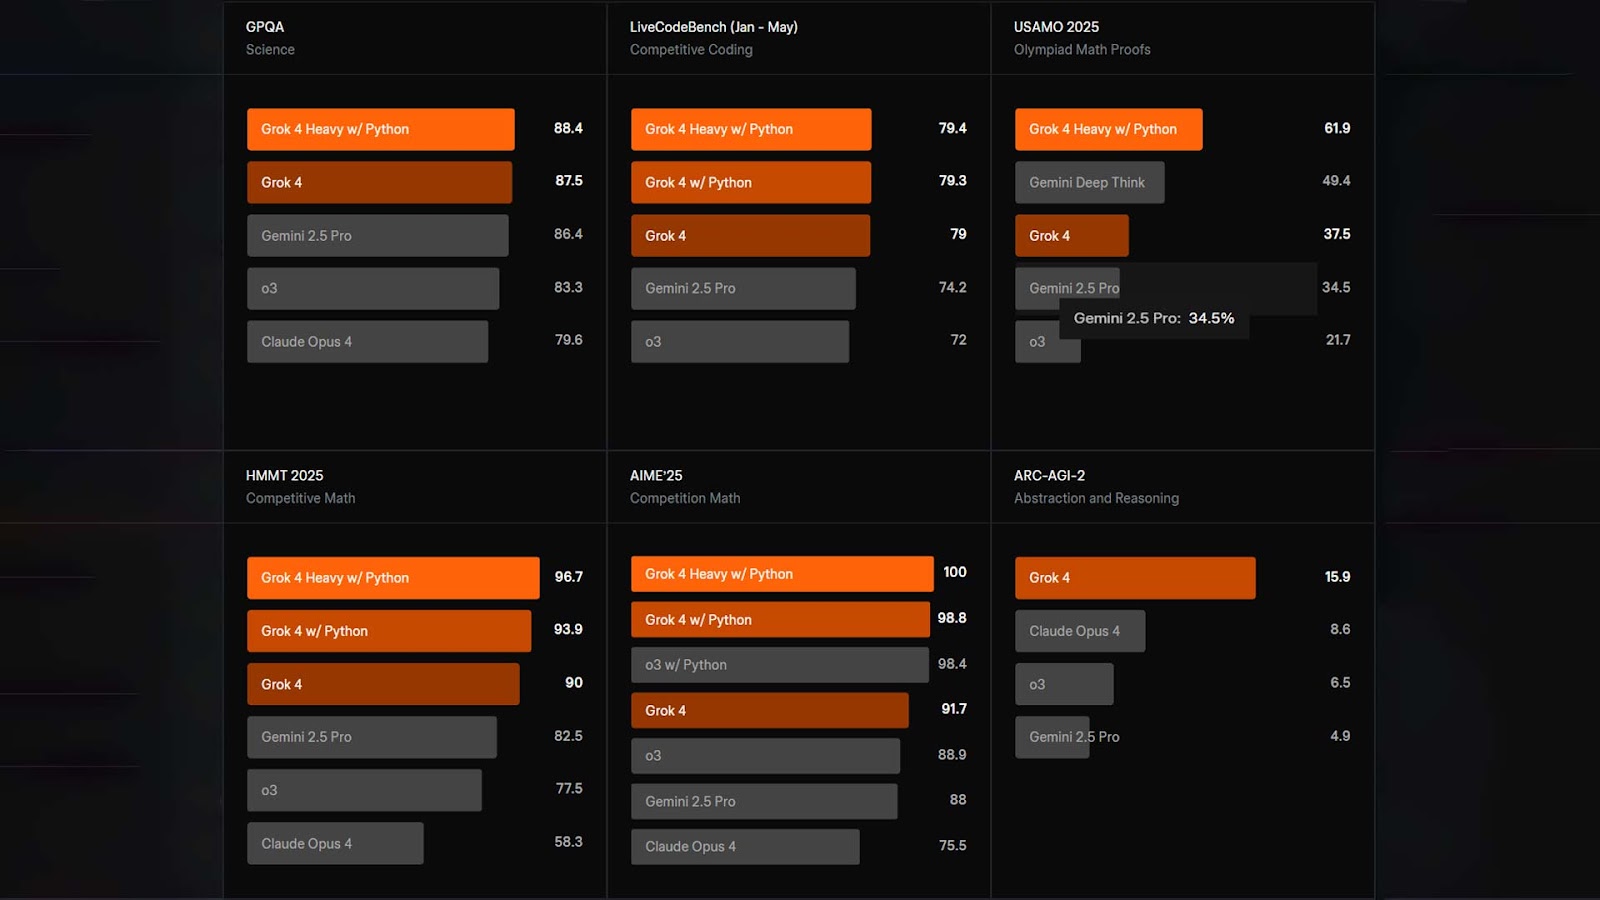
Task: Click the HMMT 2025 chart title
Action: (x=285, y=476)
